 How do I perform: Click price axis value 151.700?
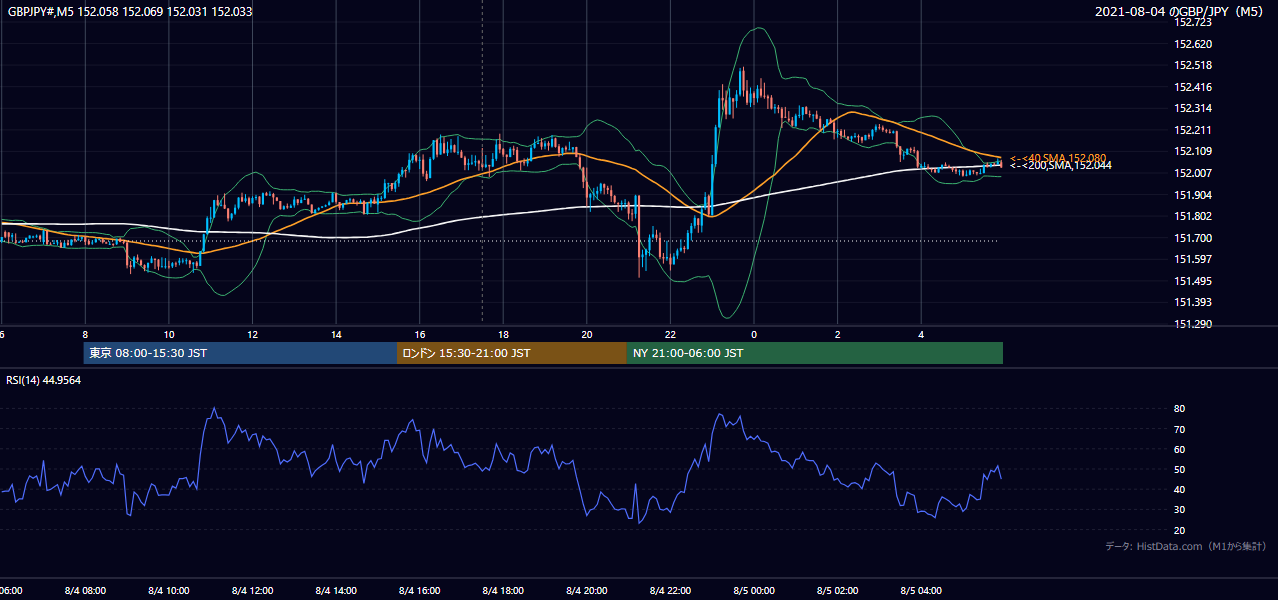pyautogui.click(x=1194, y=238)
